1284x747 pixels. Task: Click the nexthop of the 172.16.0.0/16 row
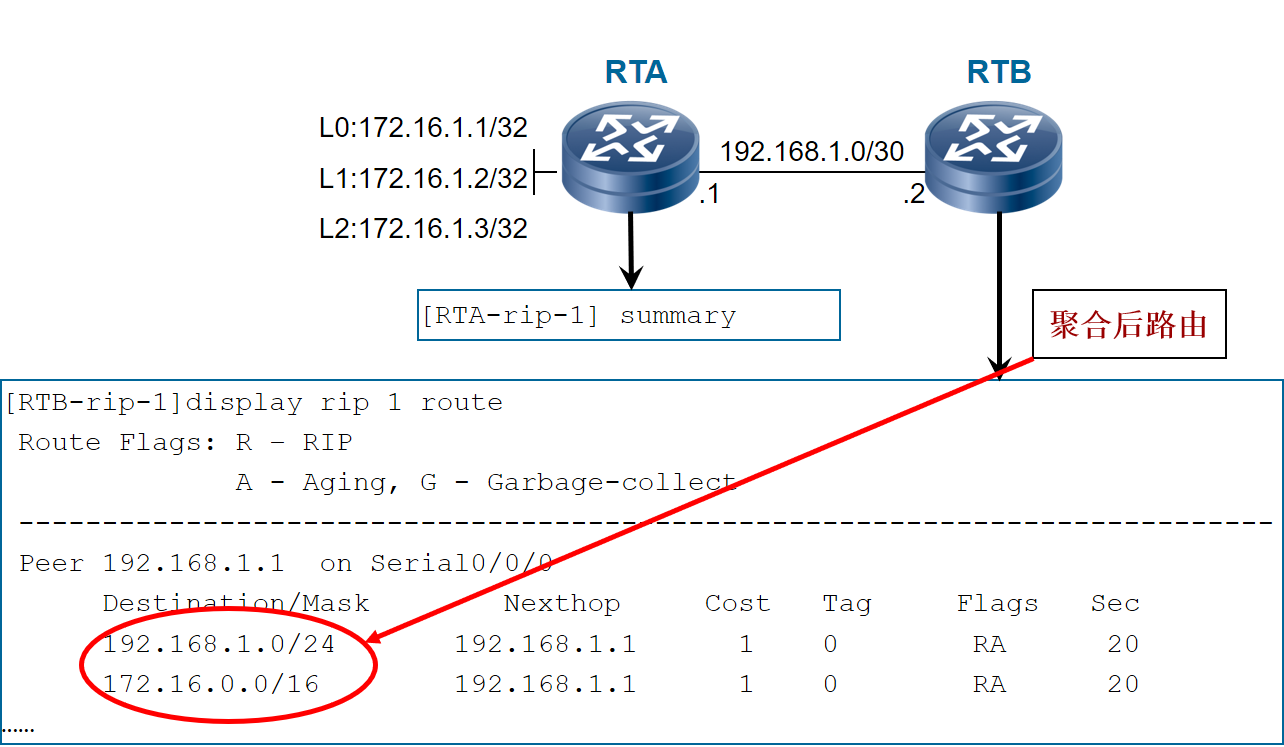click(545, 684)
